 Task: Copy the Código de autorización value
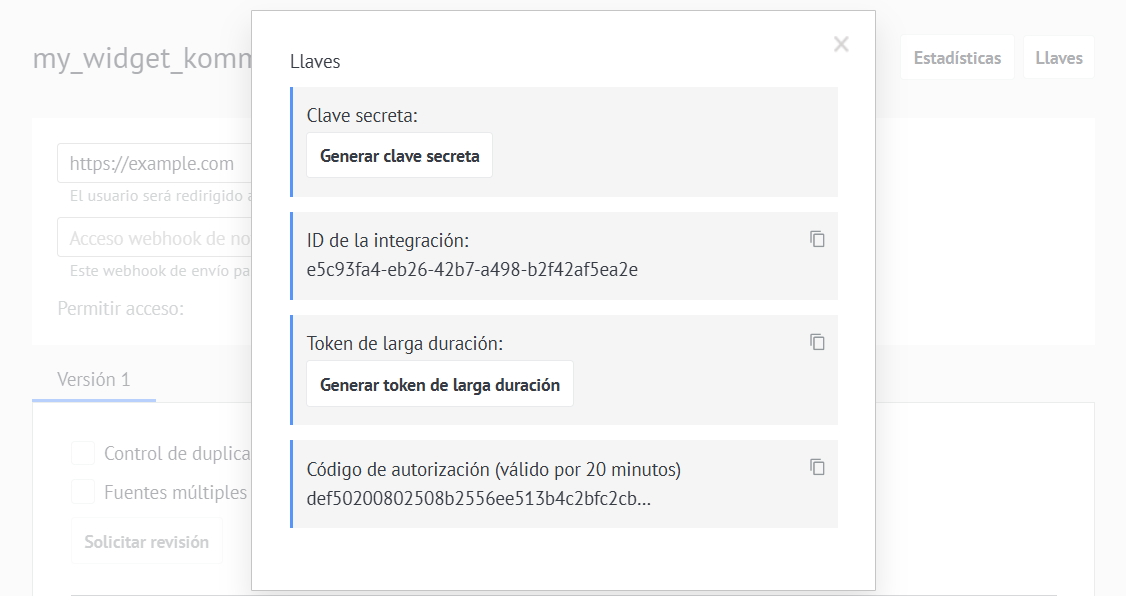pyautogui.click(x=817, y=467)
